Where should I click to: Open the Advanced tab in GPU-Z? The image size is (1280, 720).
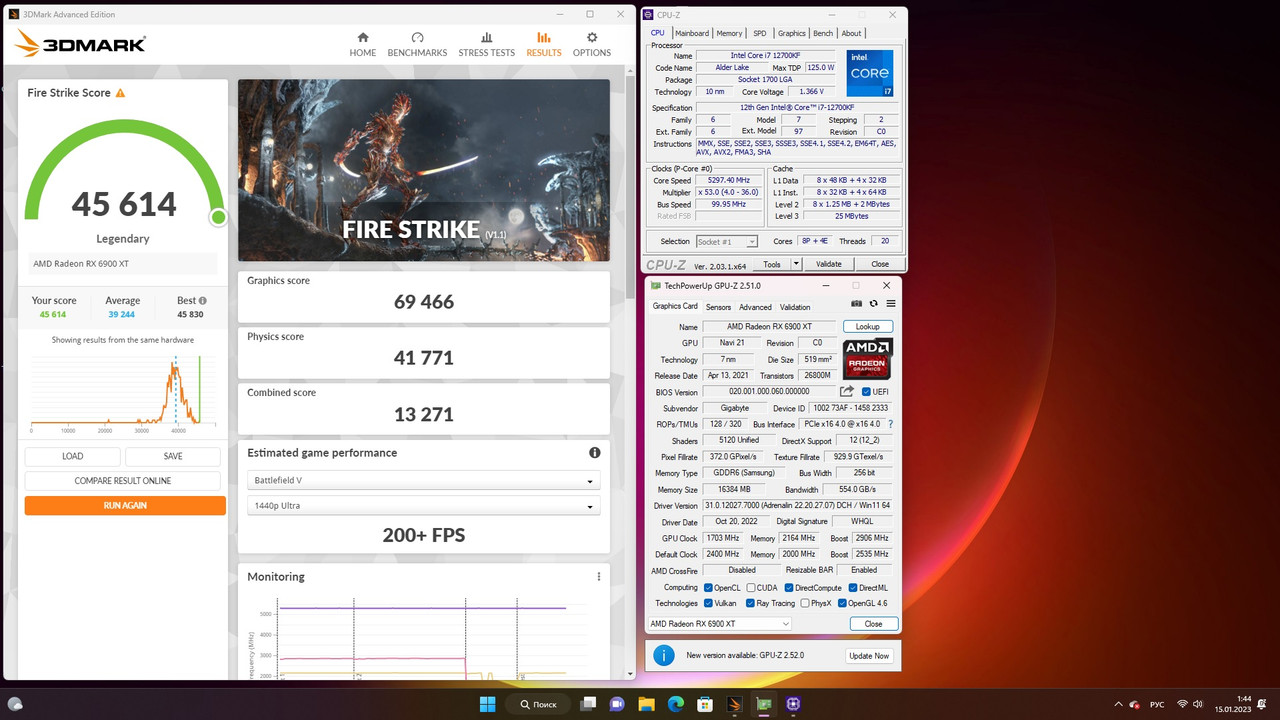(755, 307)
